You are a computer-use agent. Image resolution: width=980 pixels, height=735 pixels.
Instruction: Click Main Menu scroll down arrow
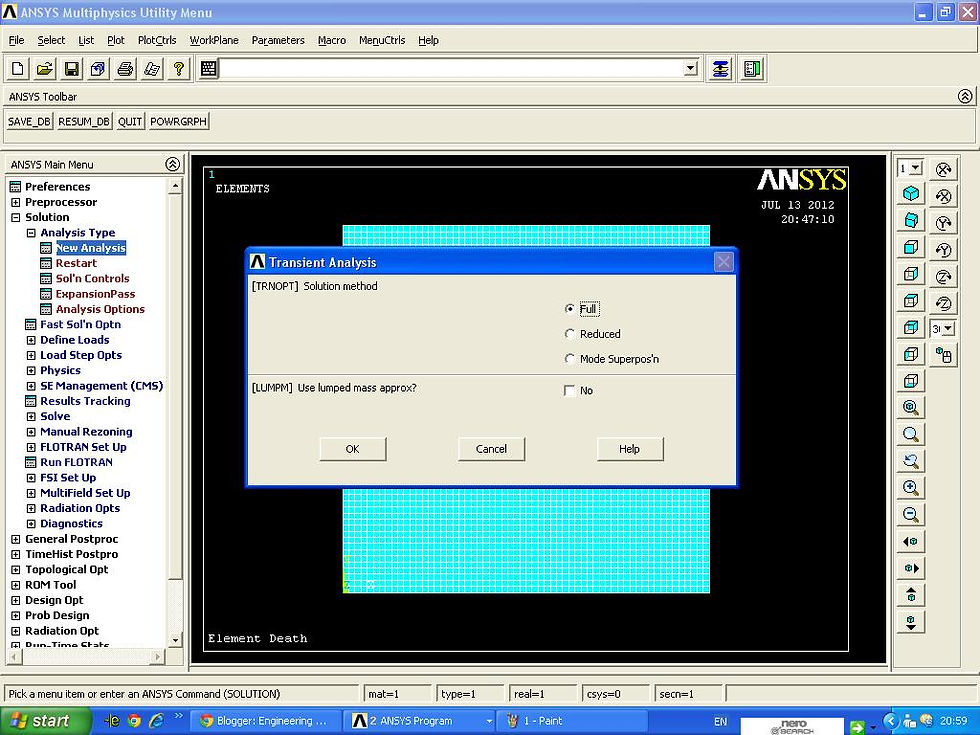(175, 640)
